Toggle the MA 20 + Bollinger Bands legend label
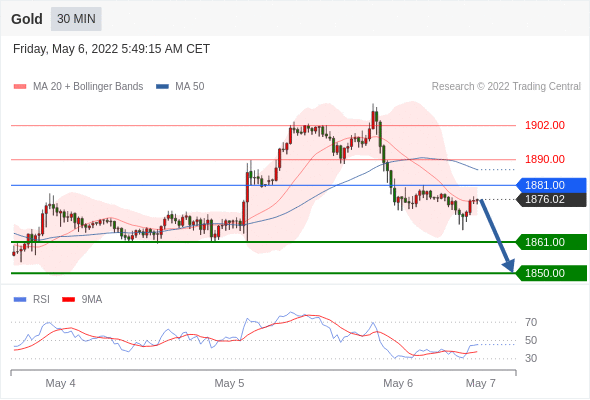This screenshot has width=590, height=400. point(88,87)
